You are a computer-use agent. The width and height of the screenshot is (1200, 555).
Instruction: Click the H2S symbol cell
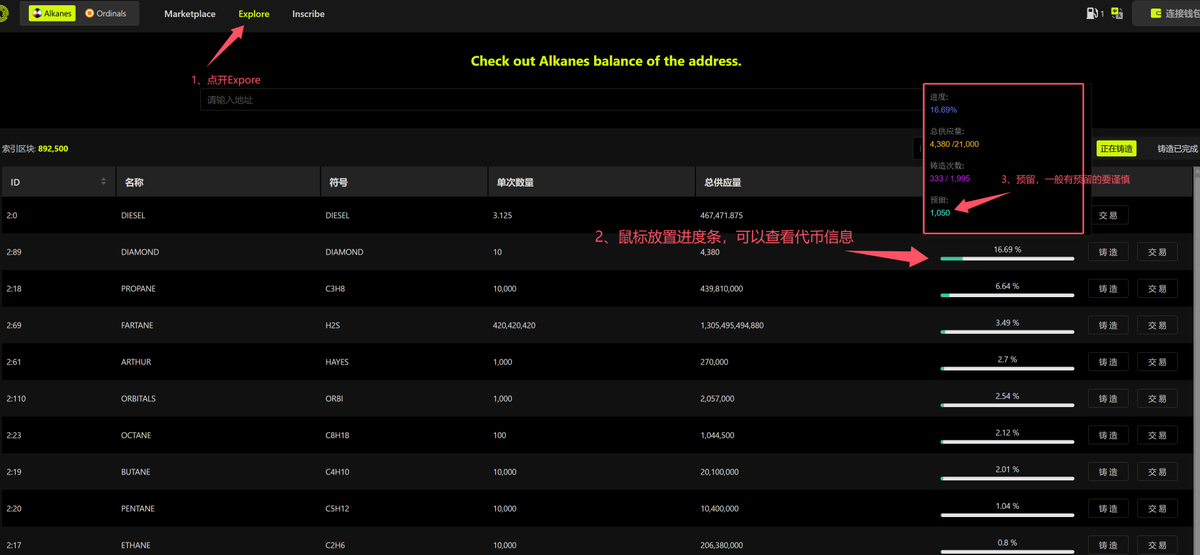[334, 325]
